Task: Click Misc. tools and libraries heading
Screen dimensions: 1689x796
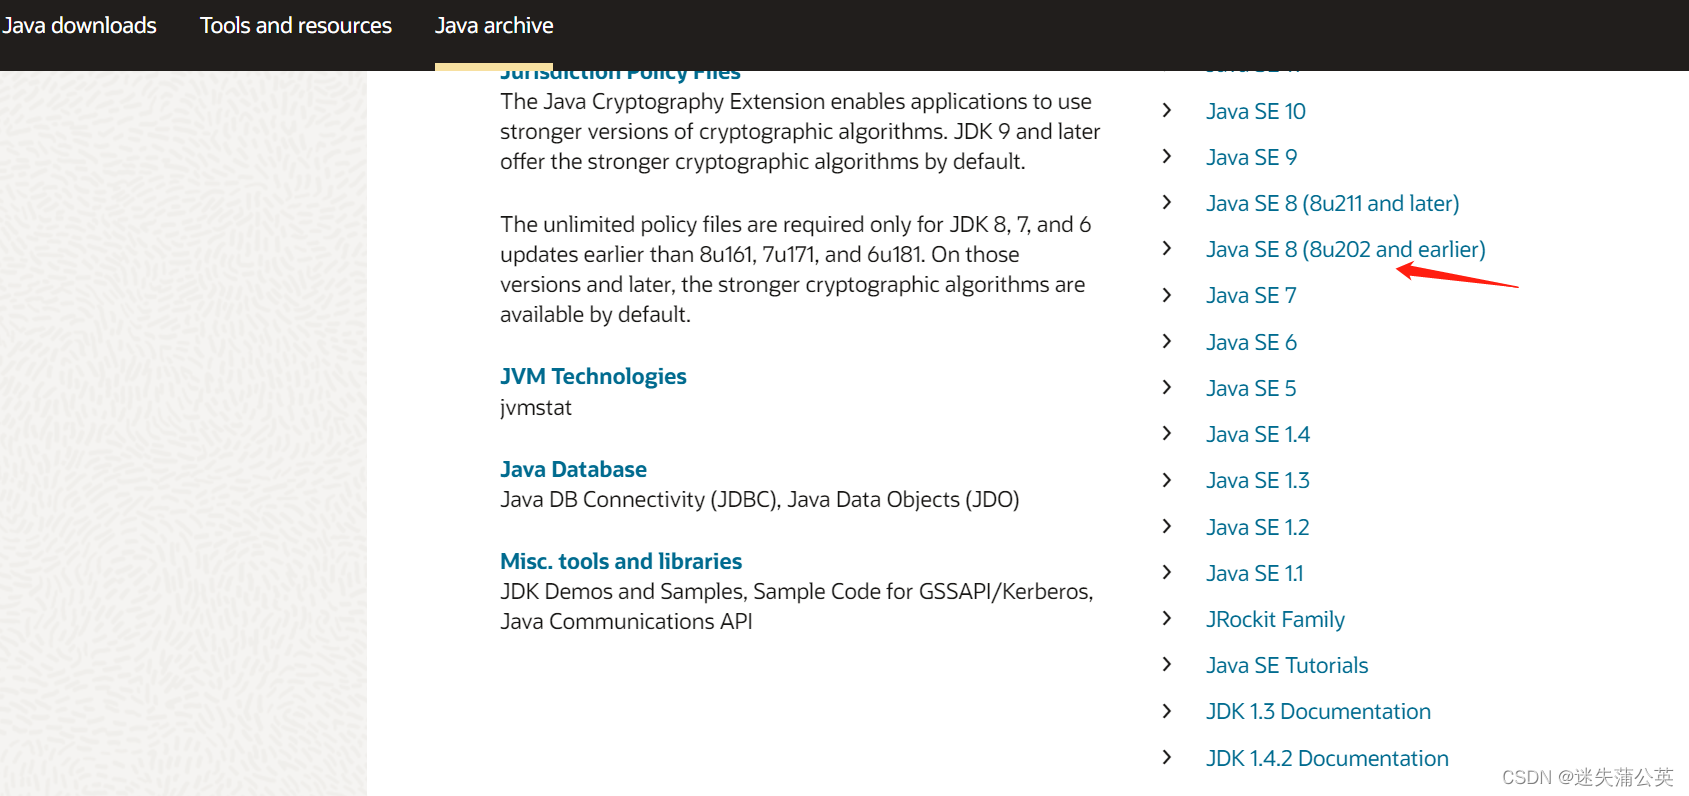Action: (621, 561)
